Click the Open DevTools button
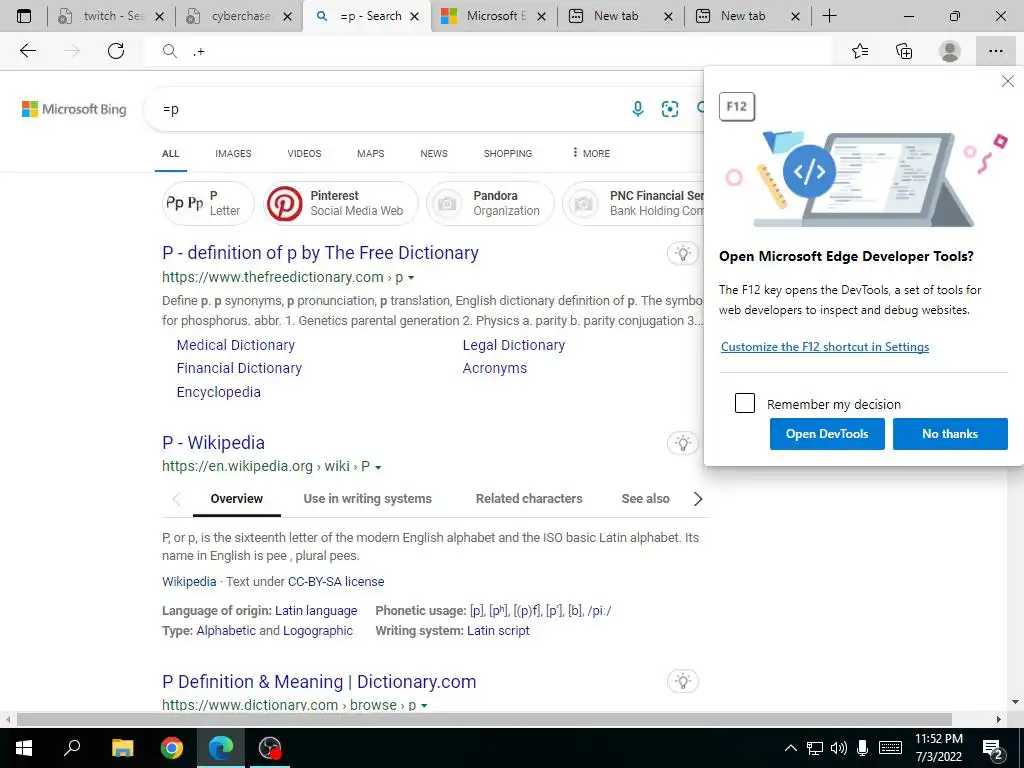 [827, 434]
